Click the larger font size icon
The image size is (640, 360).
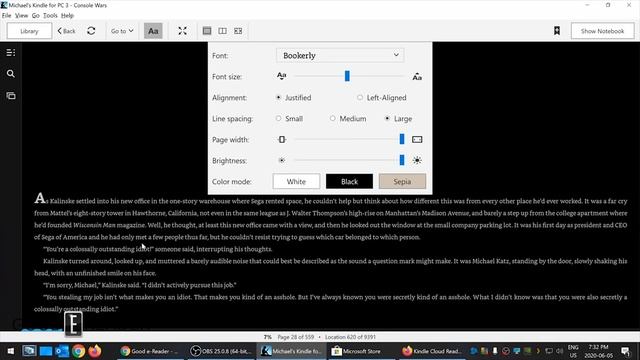pos(417,76)
